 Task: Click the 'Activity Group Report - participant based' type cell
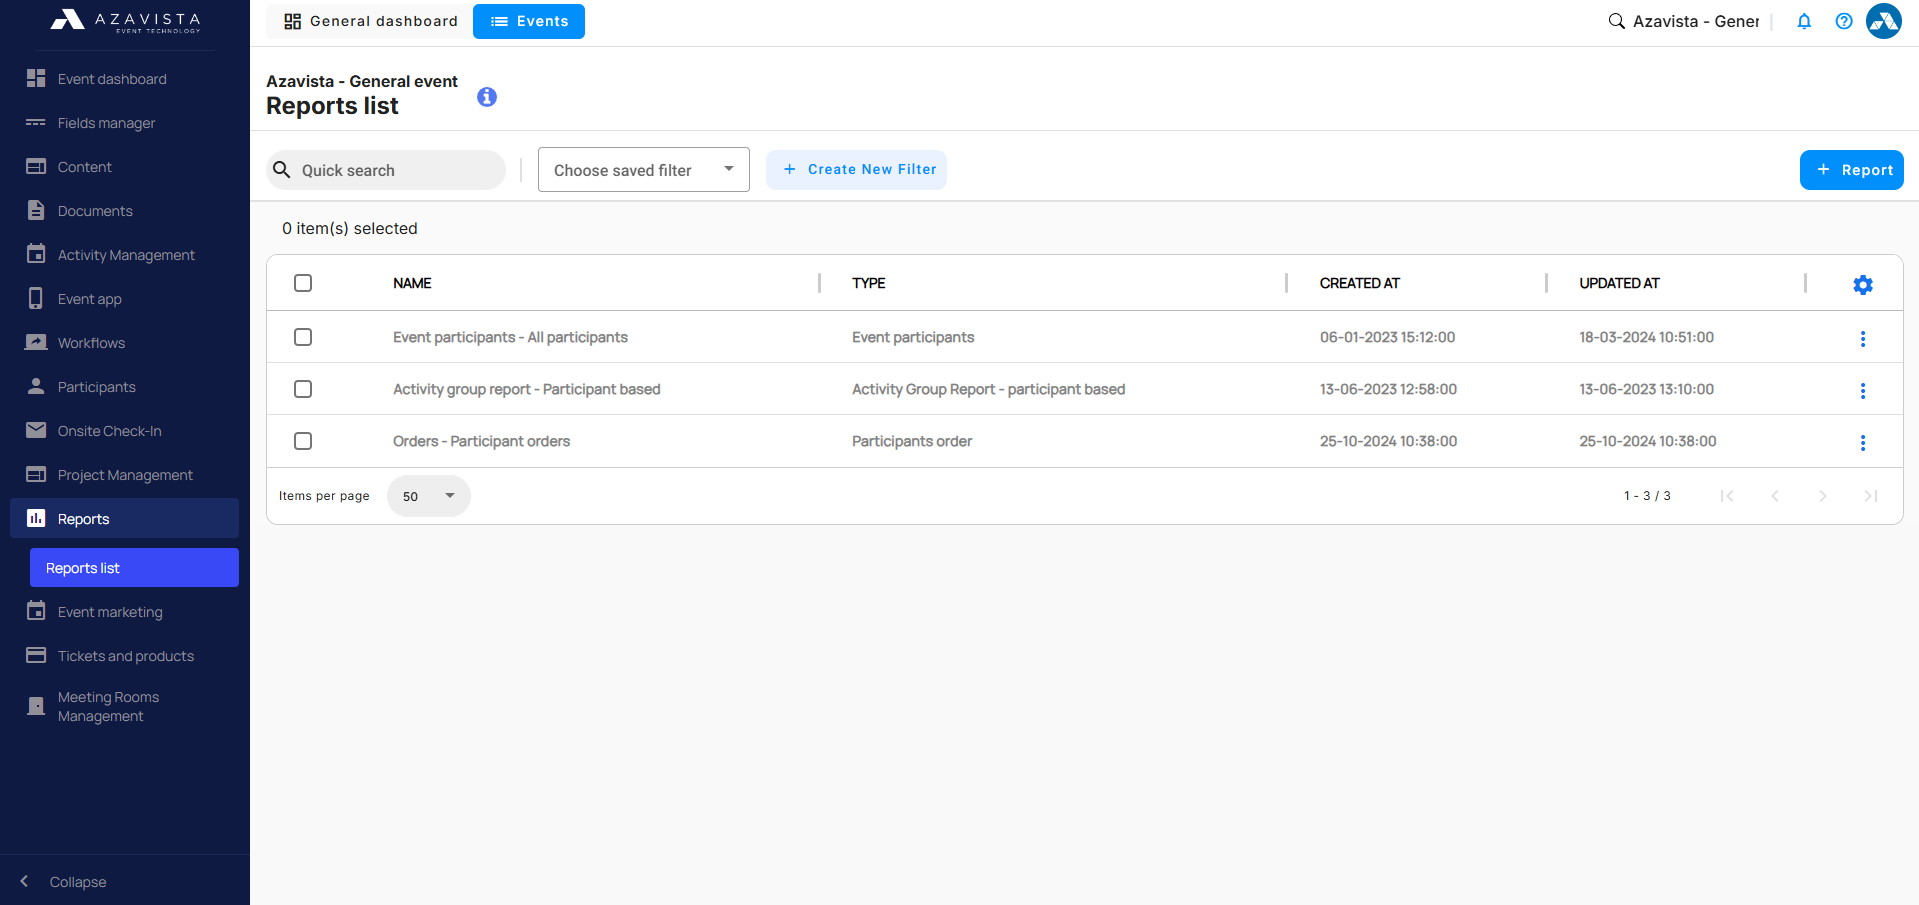[x=989, y=389]
